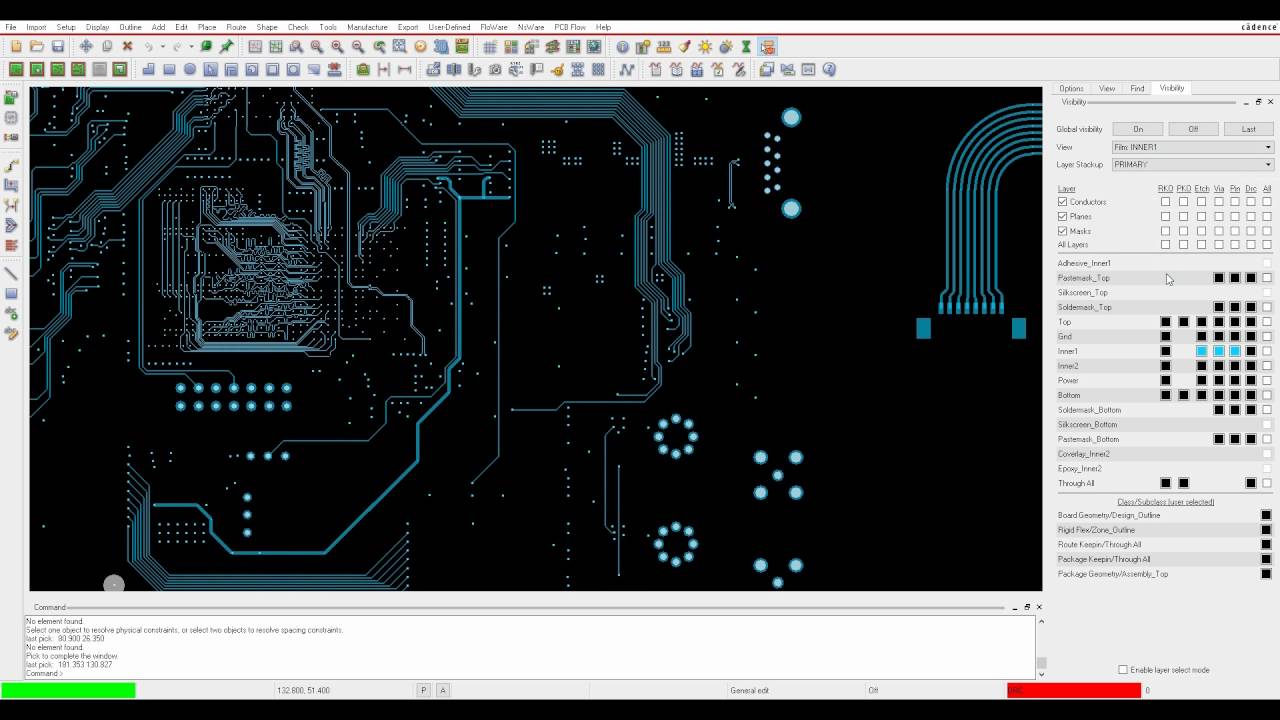
Task: Click the Copy icon in toolbar
Action: click(107, 47)
